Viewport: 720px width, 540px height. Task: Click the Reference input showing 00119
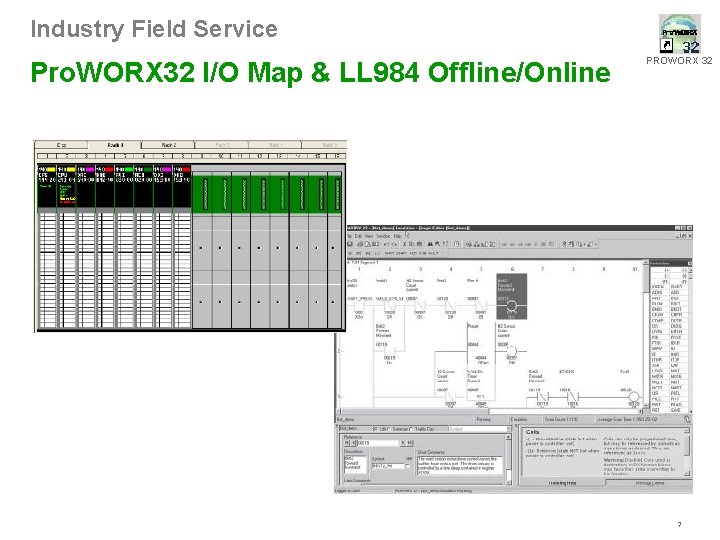[x=378, y=443]
